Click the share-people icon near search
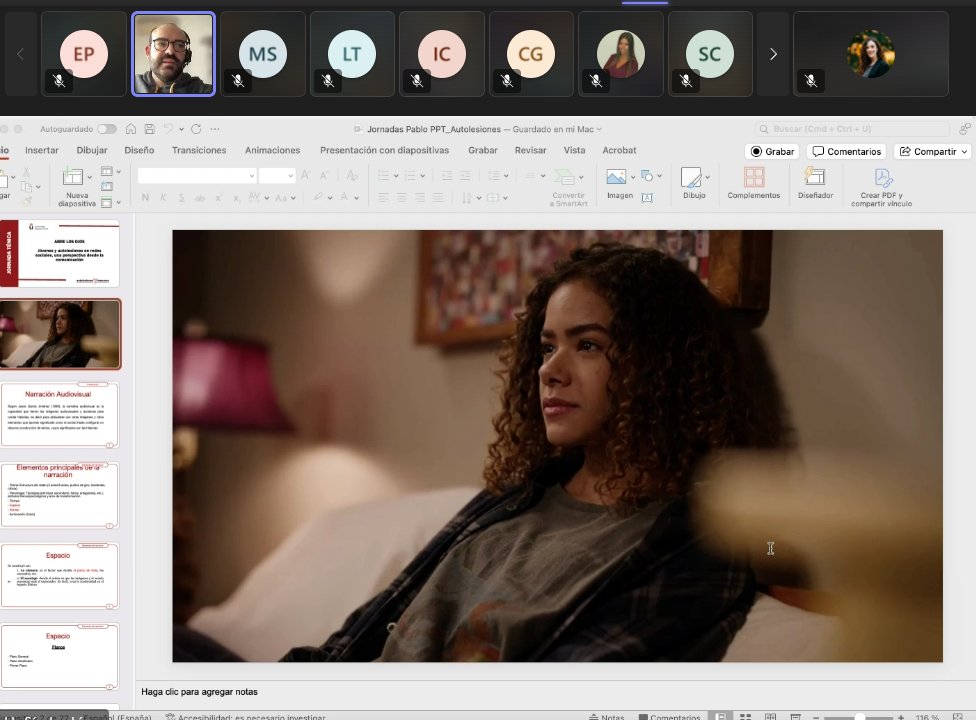This screenshot has height=720, width=976. [x=965, y=129]
